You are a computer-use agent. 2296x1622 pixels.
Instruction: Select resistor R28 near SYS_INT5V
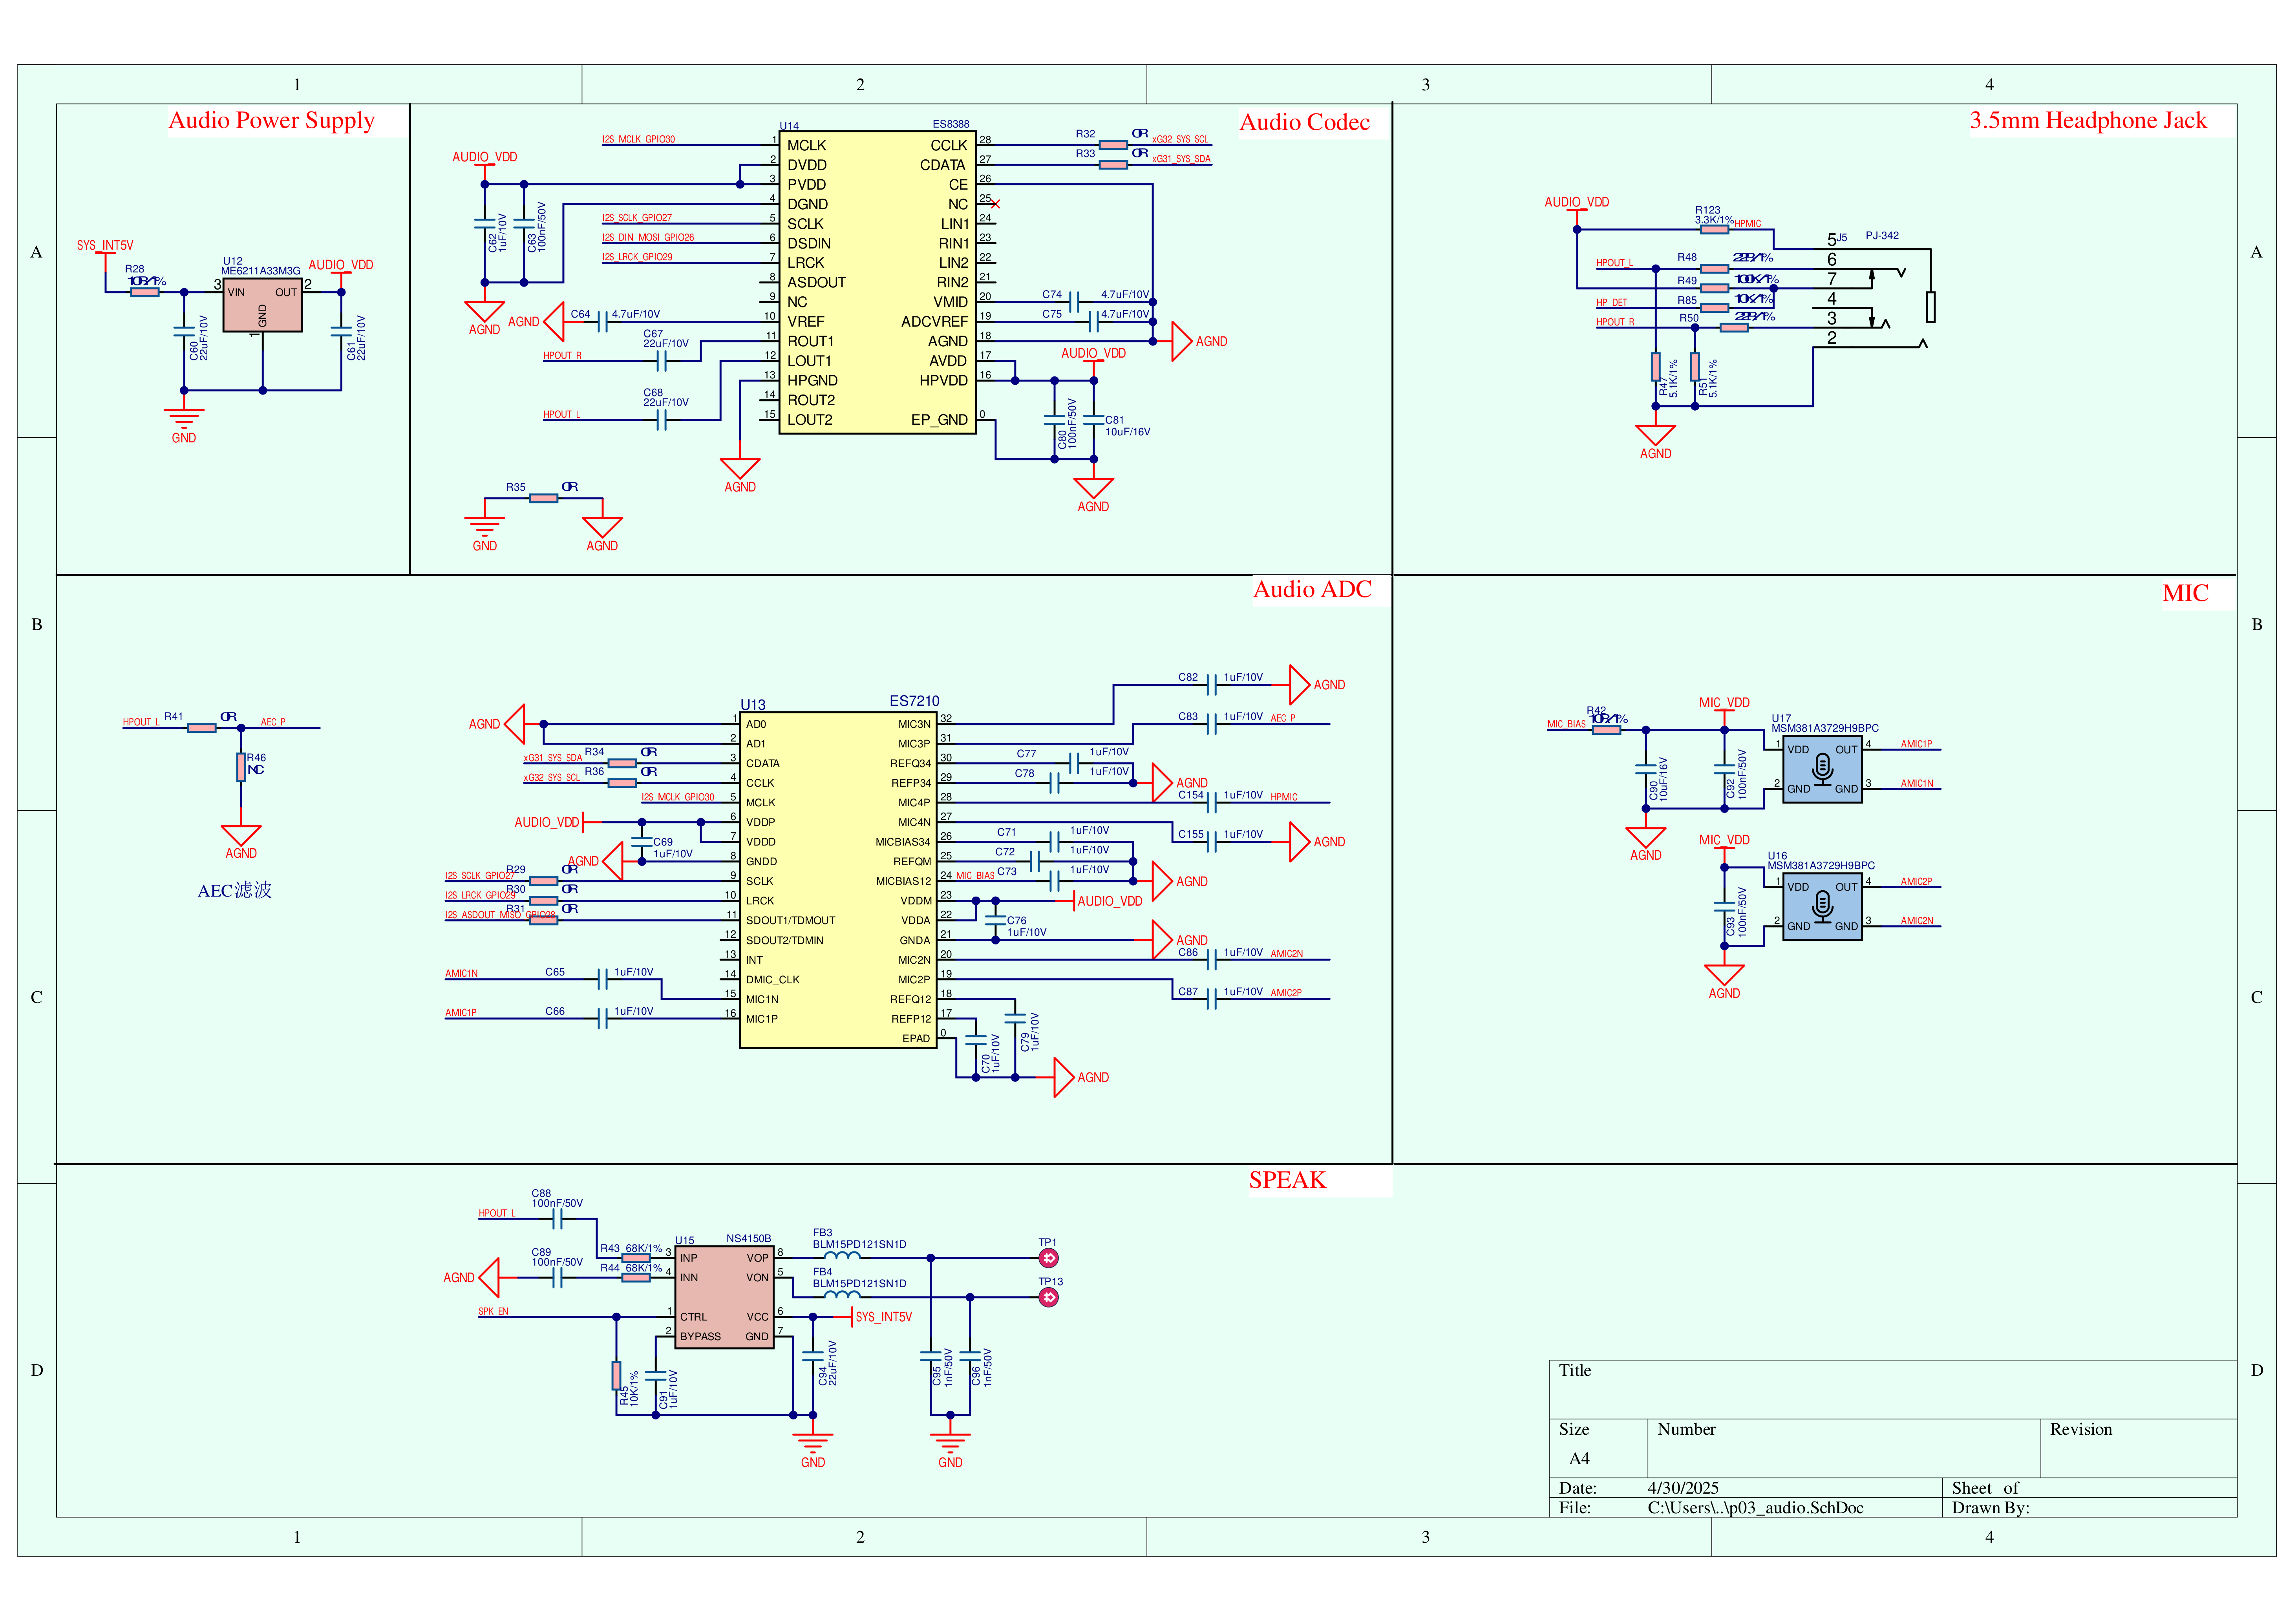(145, 292)
